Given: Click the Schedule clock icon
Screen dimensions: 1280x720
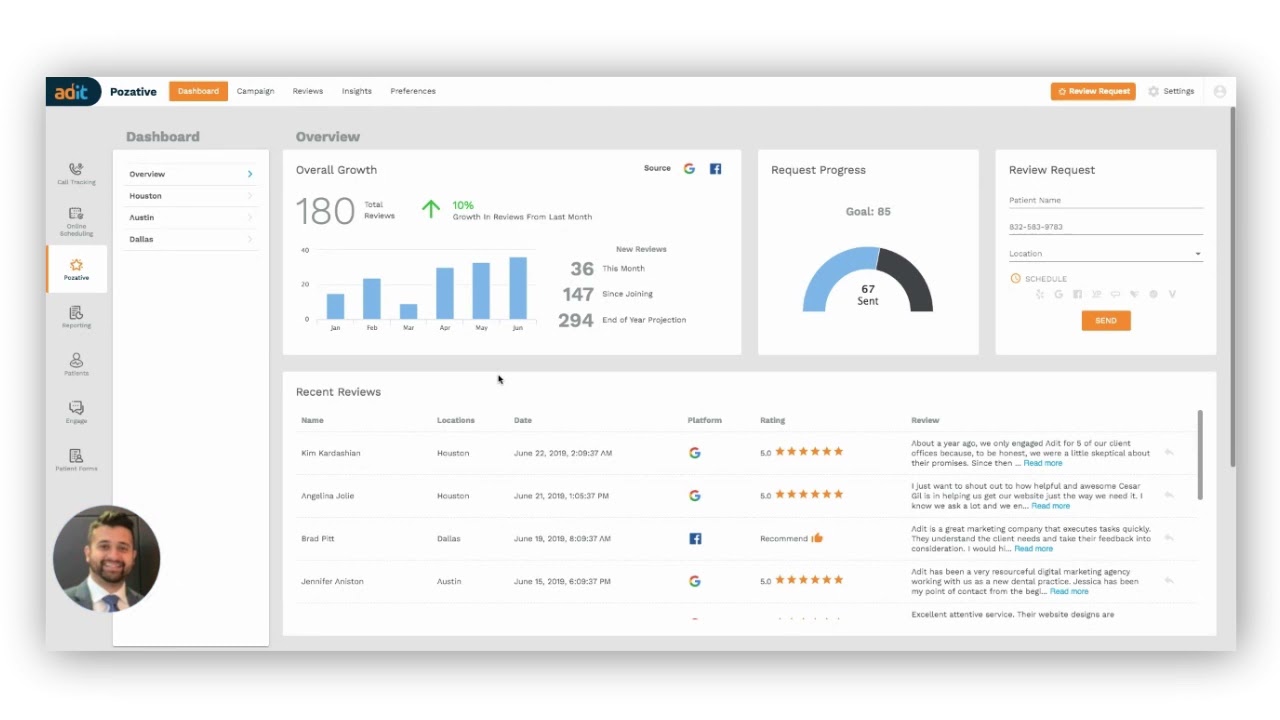Looking at the screenshot, I should coord(1016,279).
